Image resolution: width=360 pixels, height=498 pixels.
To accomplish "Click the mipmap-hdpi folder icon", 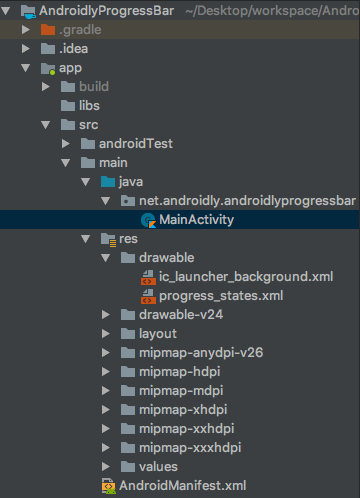I will click(x=128, y=372).
